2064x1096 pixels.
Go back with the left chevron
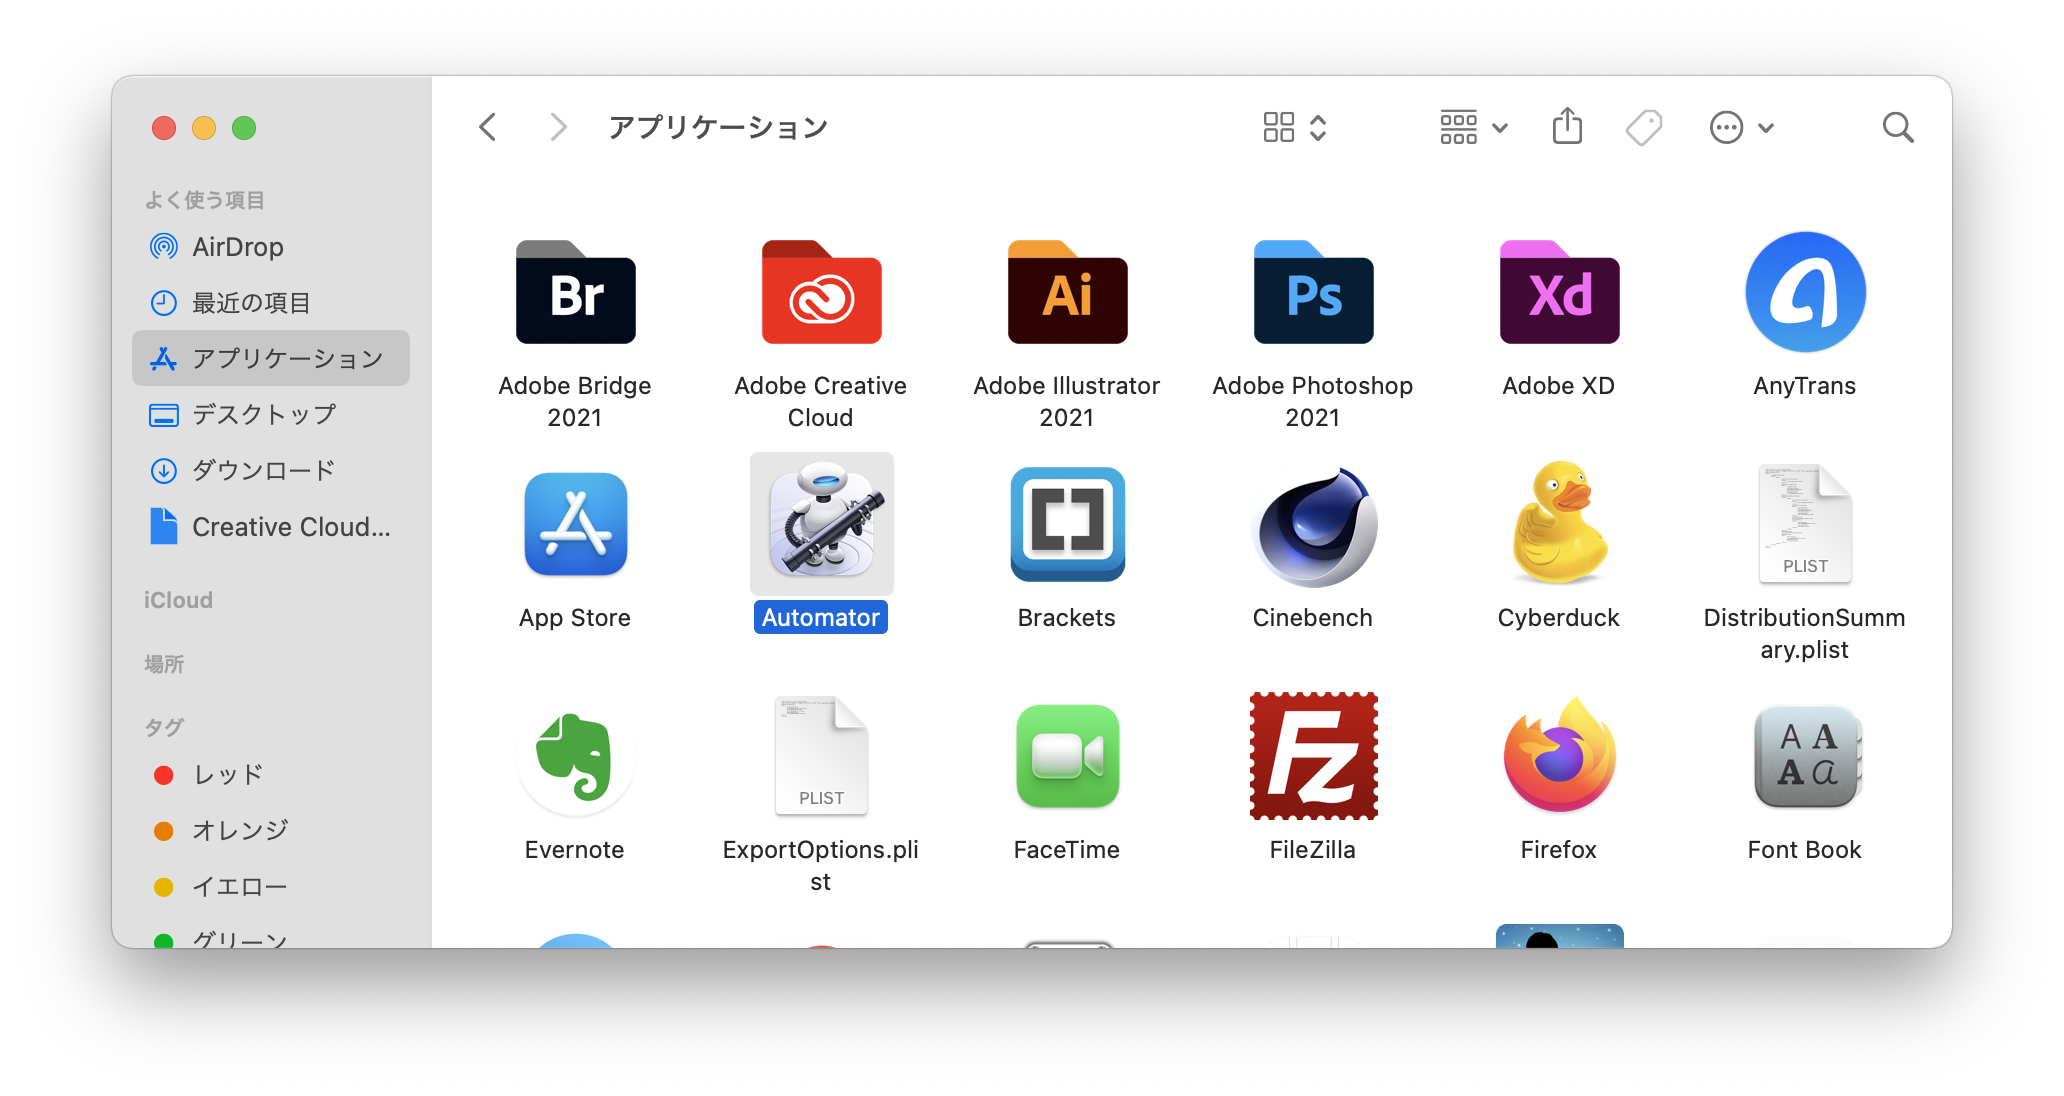pyautogui.click(x=487, y=128)
